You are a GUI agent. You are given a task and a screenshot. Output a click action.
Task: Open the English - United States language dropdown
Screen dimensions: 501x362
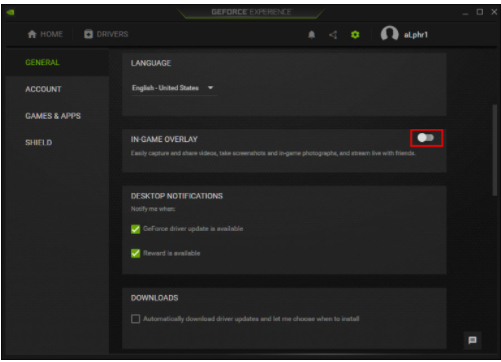(173, 88)
